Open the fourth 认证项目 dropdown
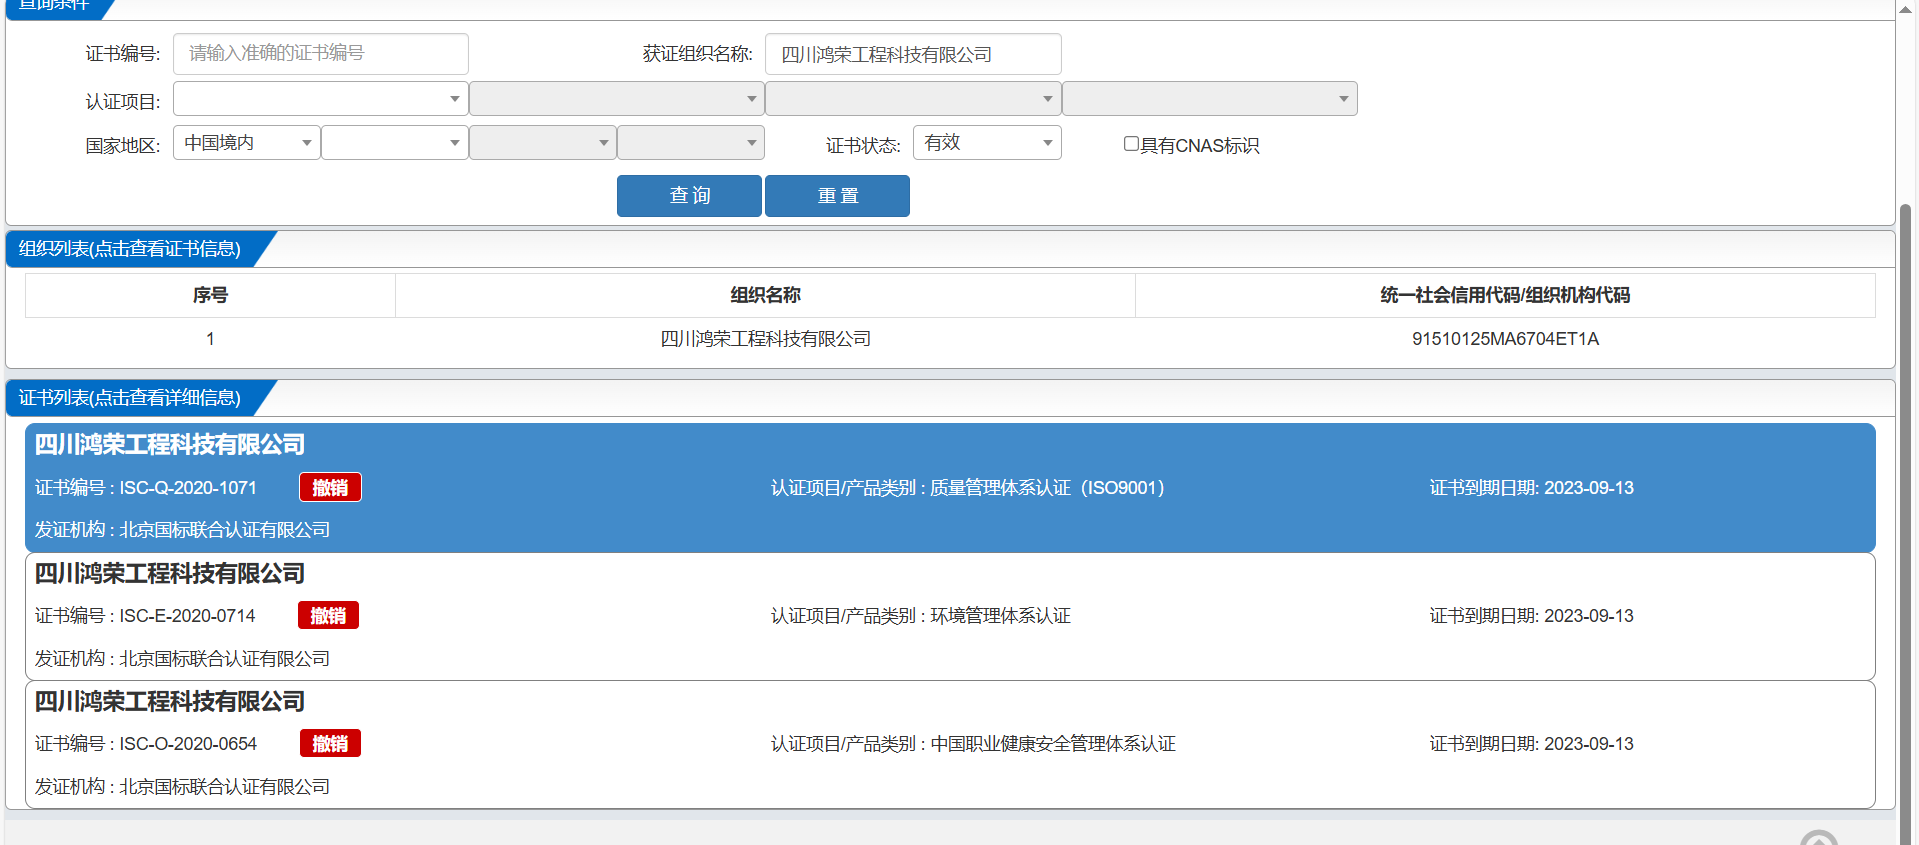Screen dimensions: 1919x845 click(x=1209, y=99)
